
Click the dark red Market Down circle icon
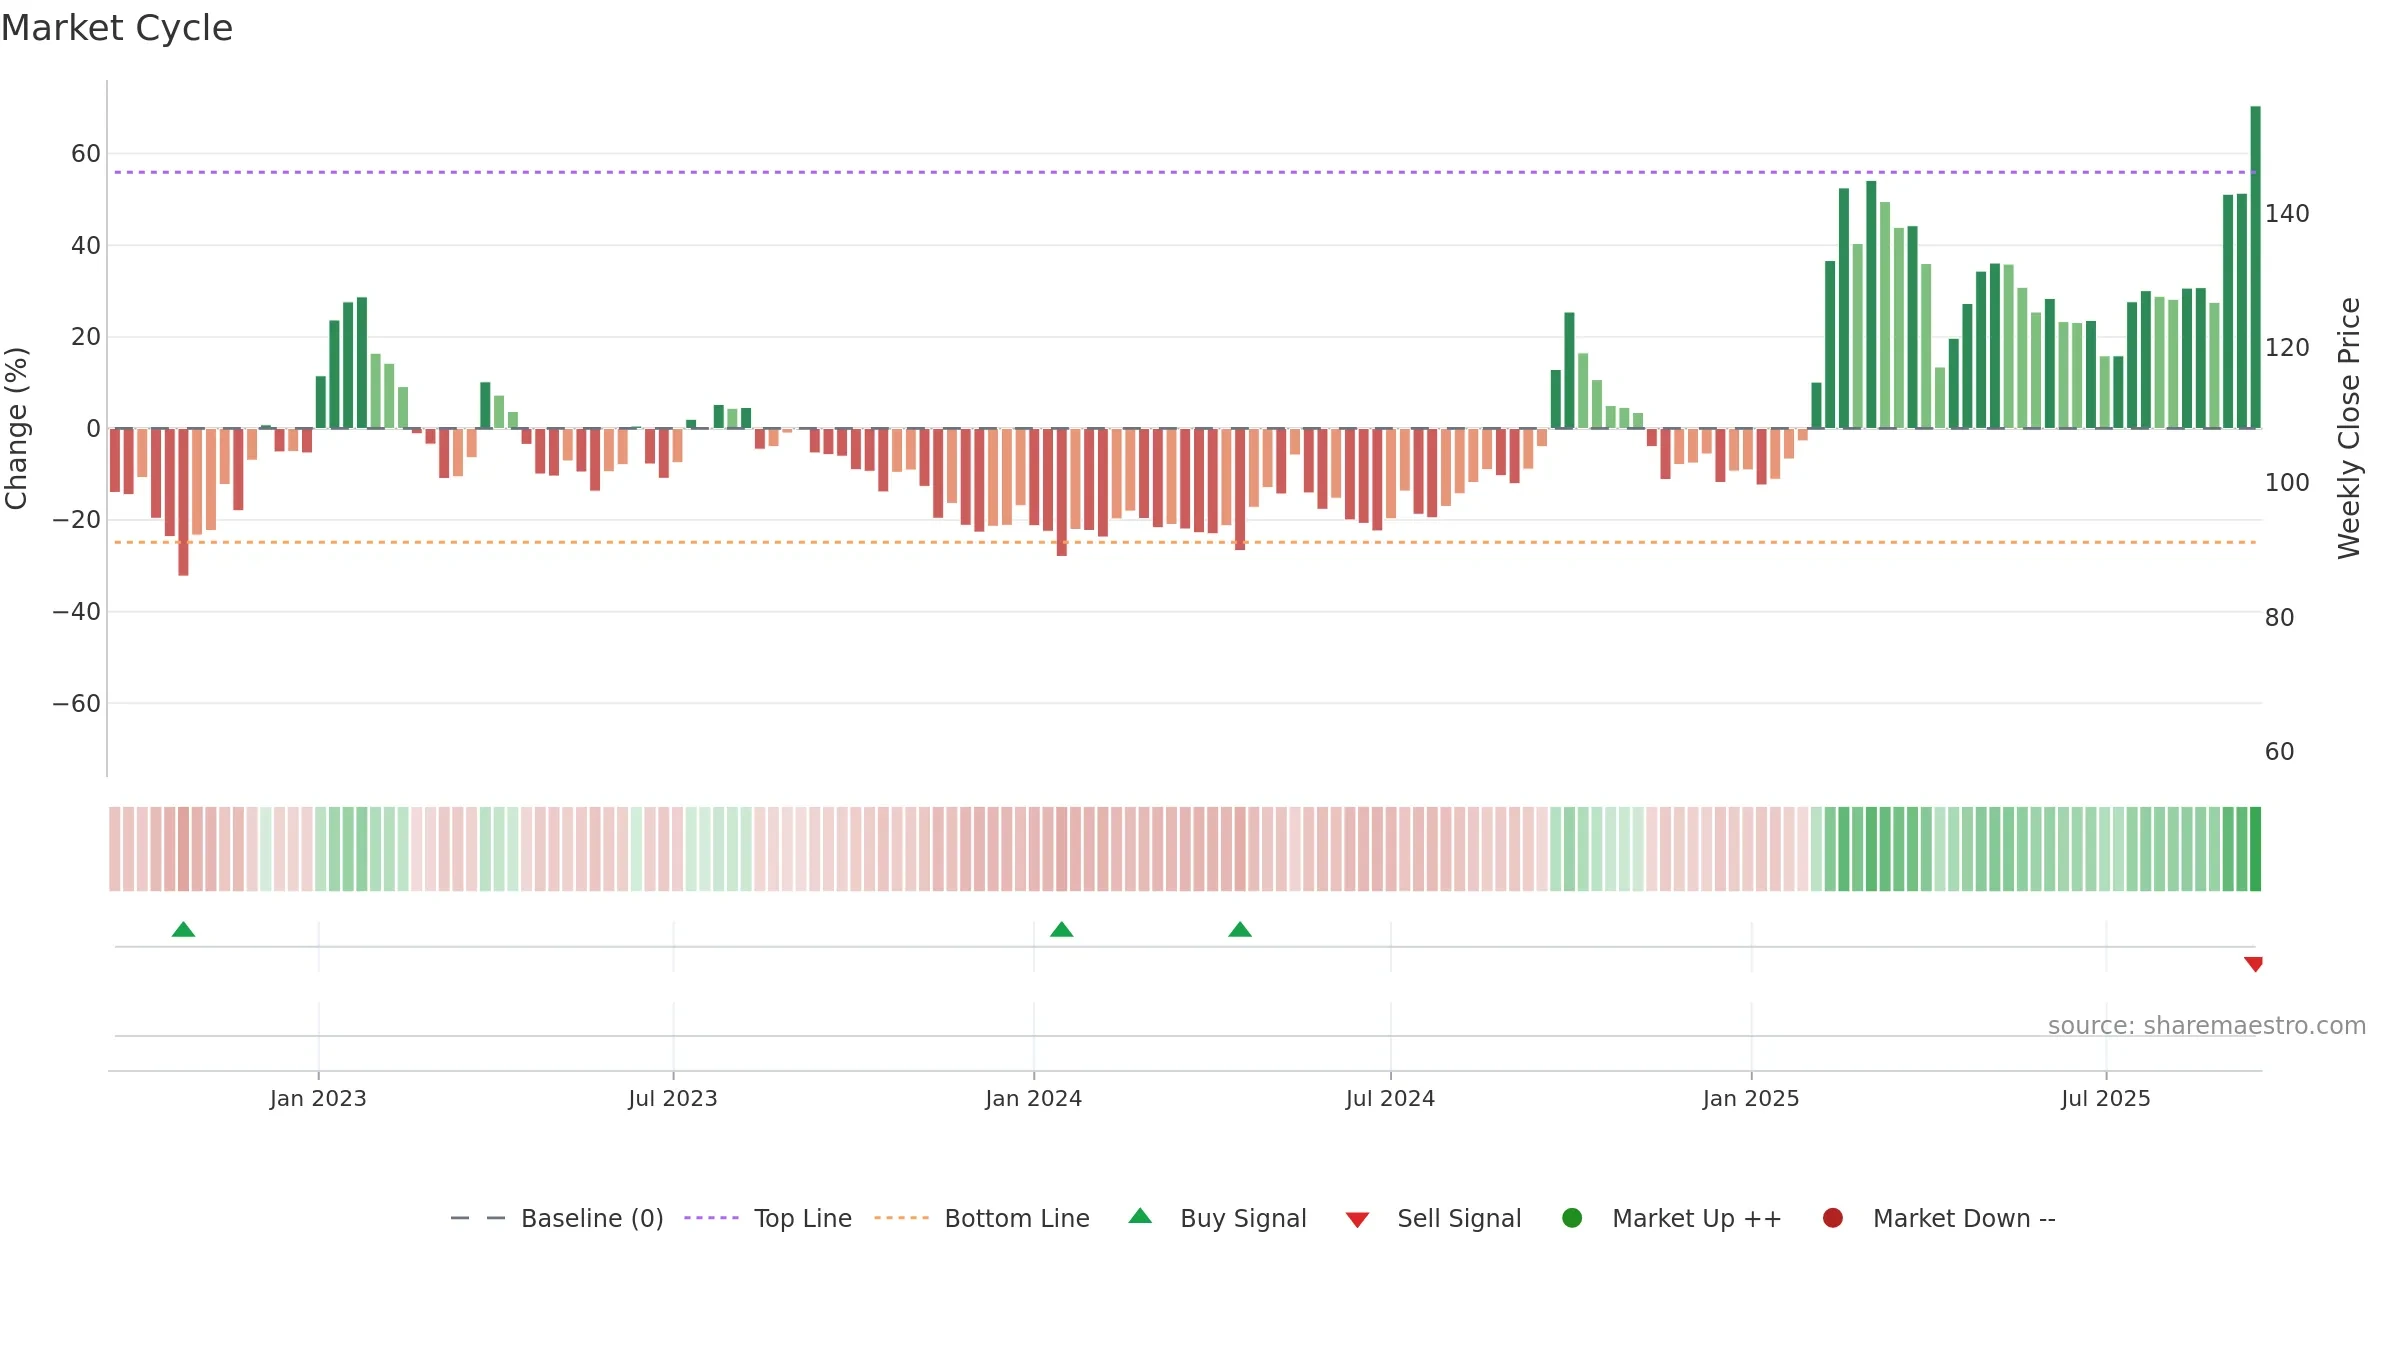[1833, 1218]
